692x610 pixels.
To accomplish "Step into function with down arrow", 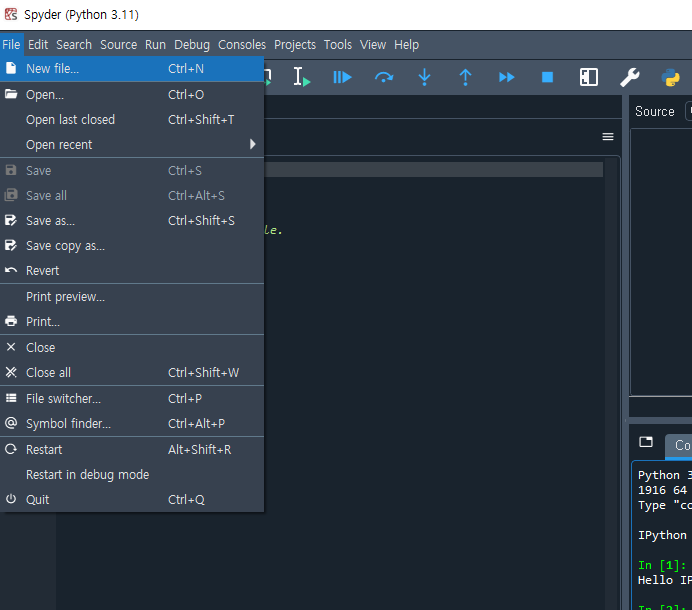I will pyautogui.click(x=424, y=77).
